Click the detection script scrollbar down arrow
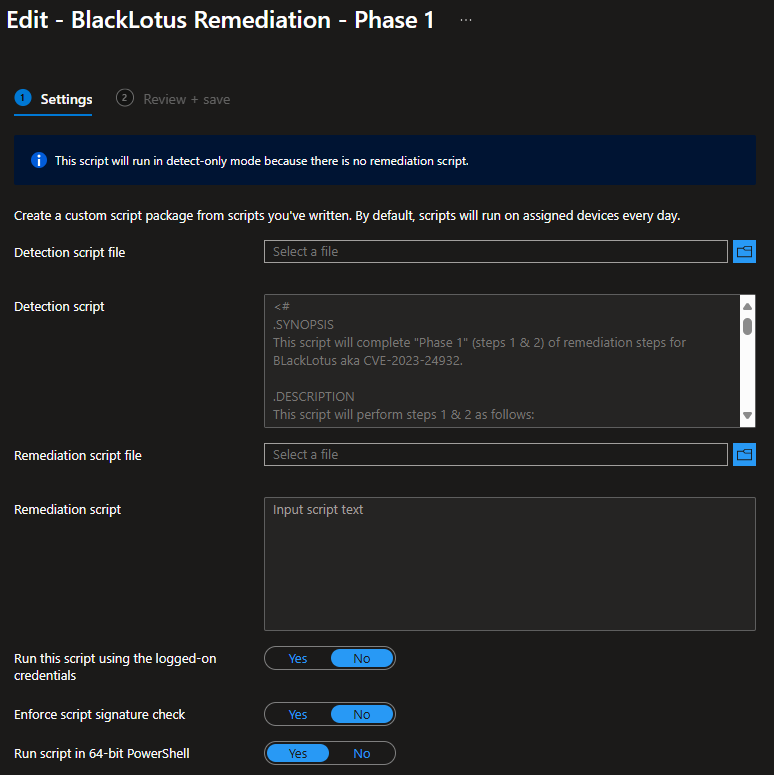Viewport: 774px width, 775px height. [x=747, y=416]
